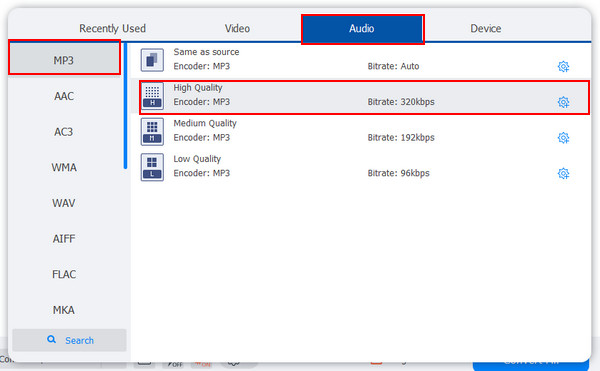Viewport: 600px width, 371px height.
Task: Click the Bitrate: 96kbps value
Action: pos(398,173)
